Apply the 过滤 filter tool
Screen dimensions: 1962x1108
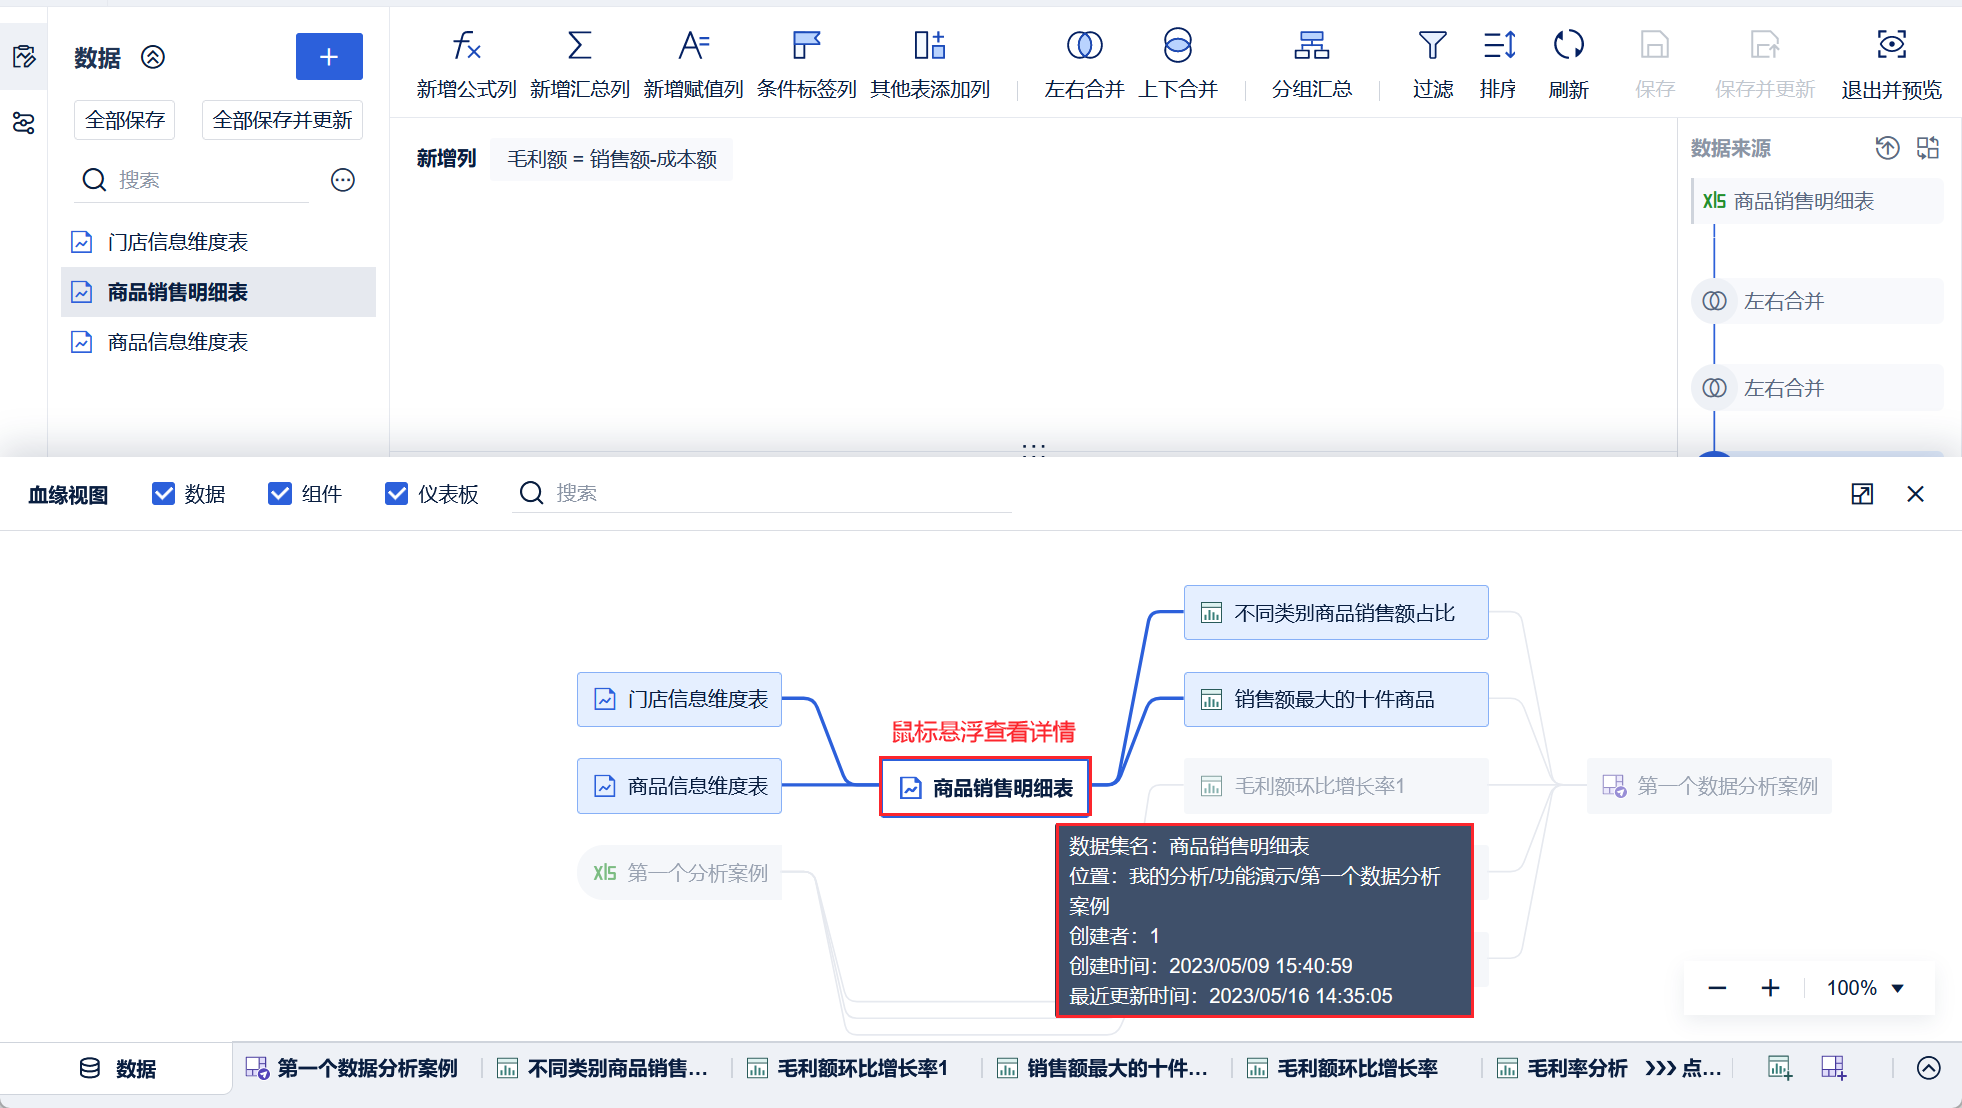point(1432,46)
